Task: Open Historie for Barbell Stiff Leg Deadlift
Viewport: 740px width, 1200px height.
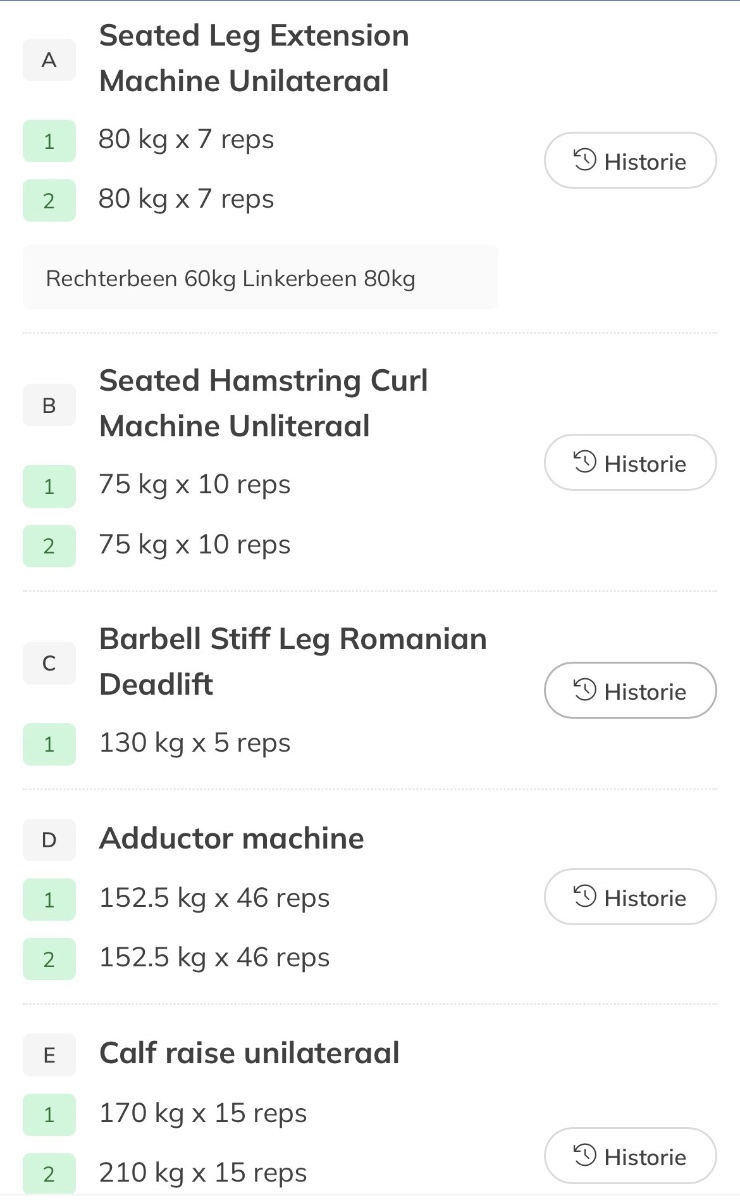Action: 630,691
